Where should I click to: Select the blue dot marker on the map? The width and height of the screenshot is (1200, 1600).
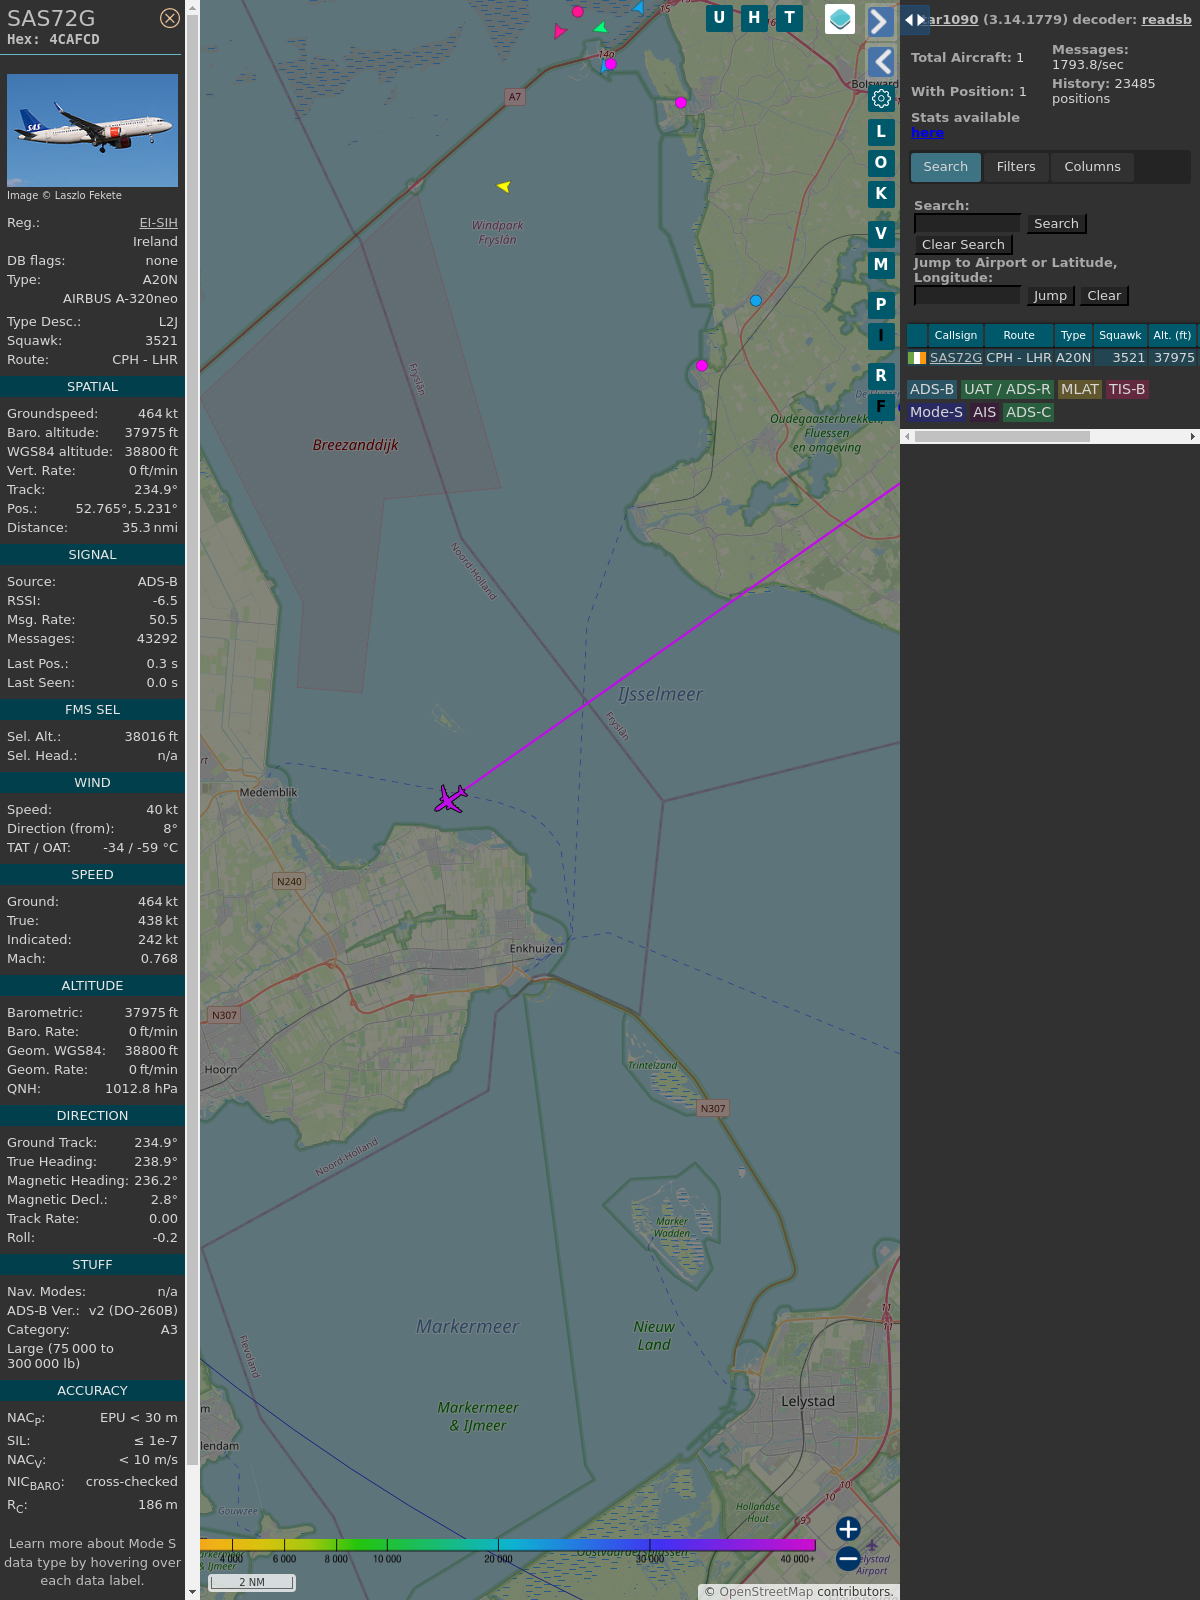tap(756, 300)
